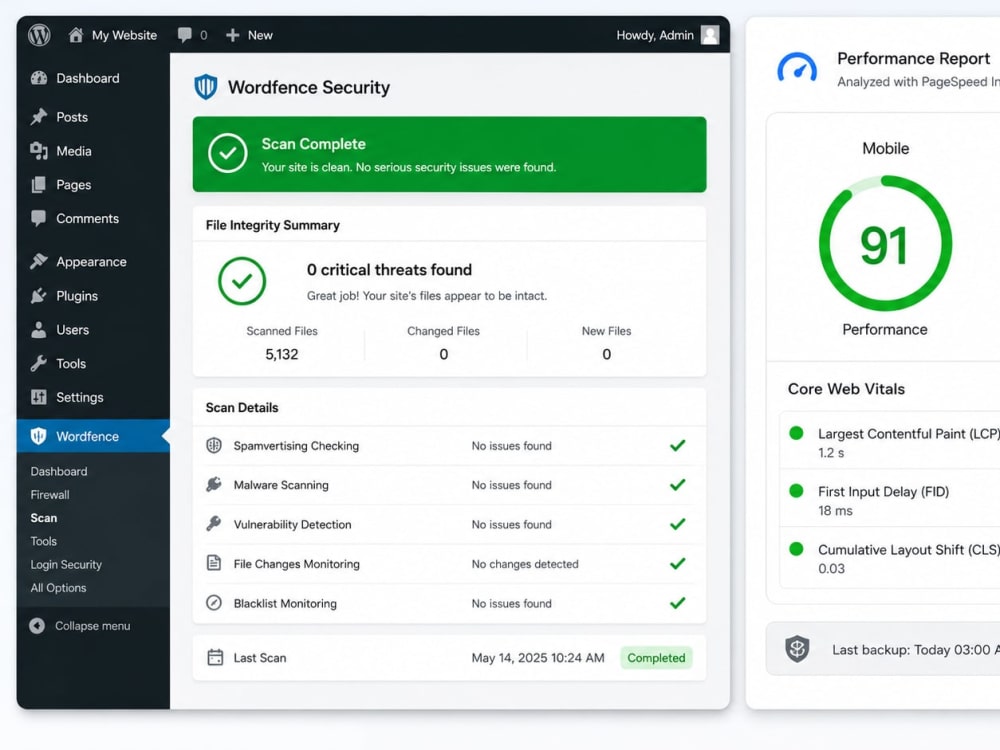Image resolution: width=1000 pixels, height=750 pixels.
Task: Click the green CLS status dot
Action: click(x=796, y=549)
